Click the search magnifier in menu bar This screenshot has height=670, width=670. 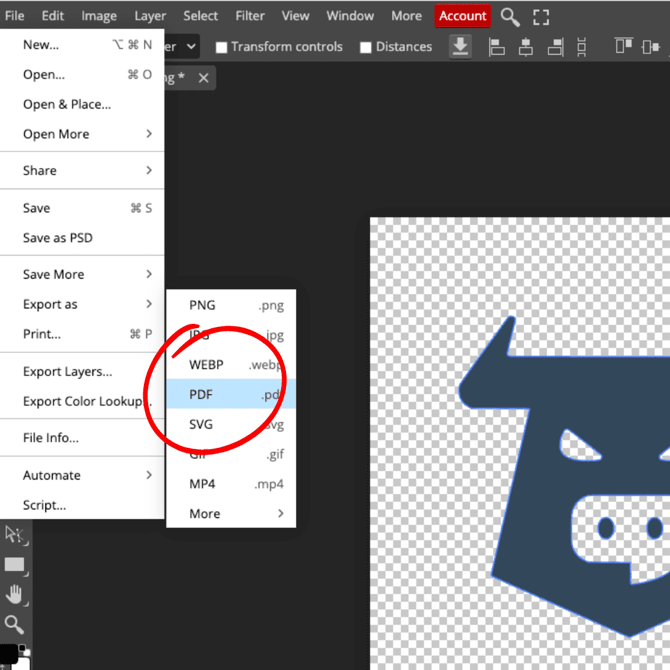click(x=510, y=16)
